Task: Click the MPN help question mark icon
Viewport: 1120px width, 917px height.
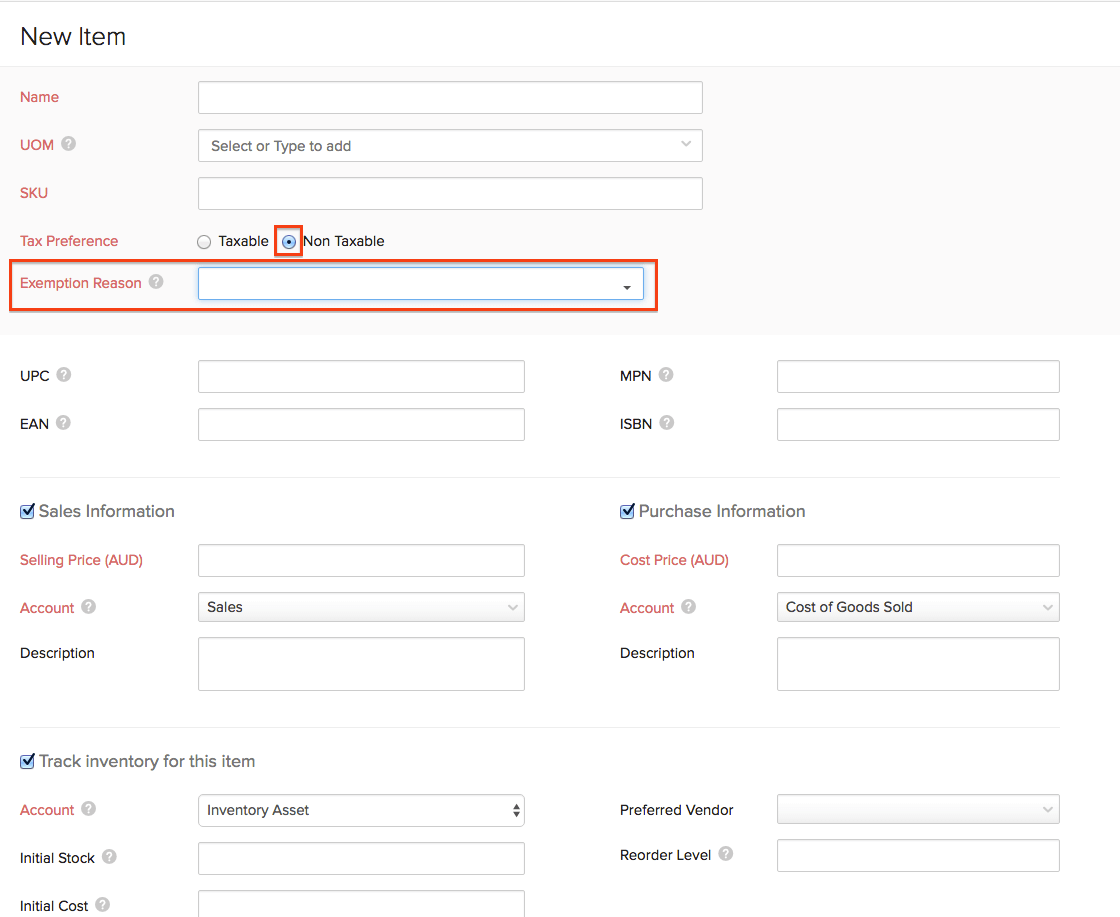Action: (x=666, y=375)
